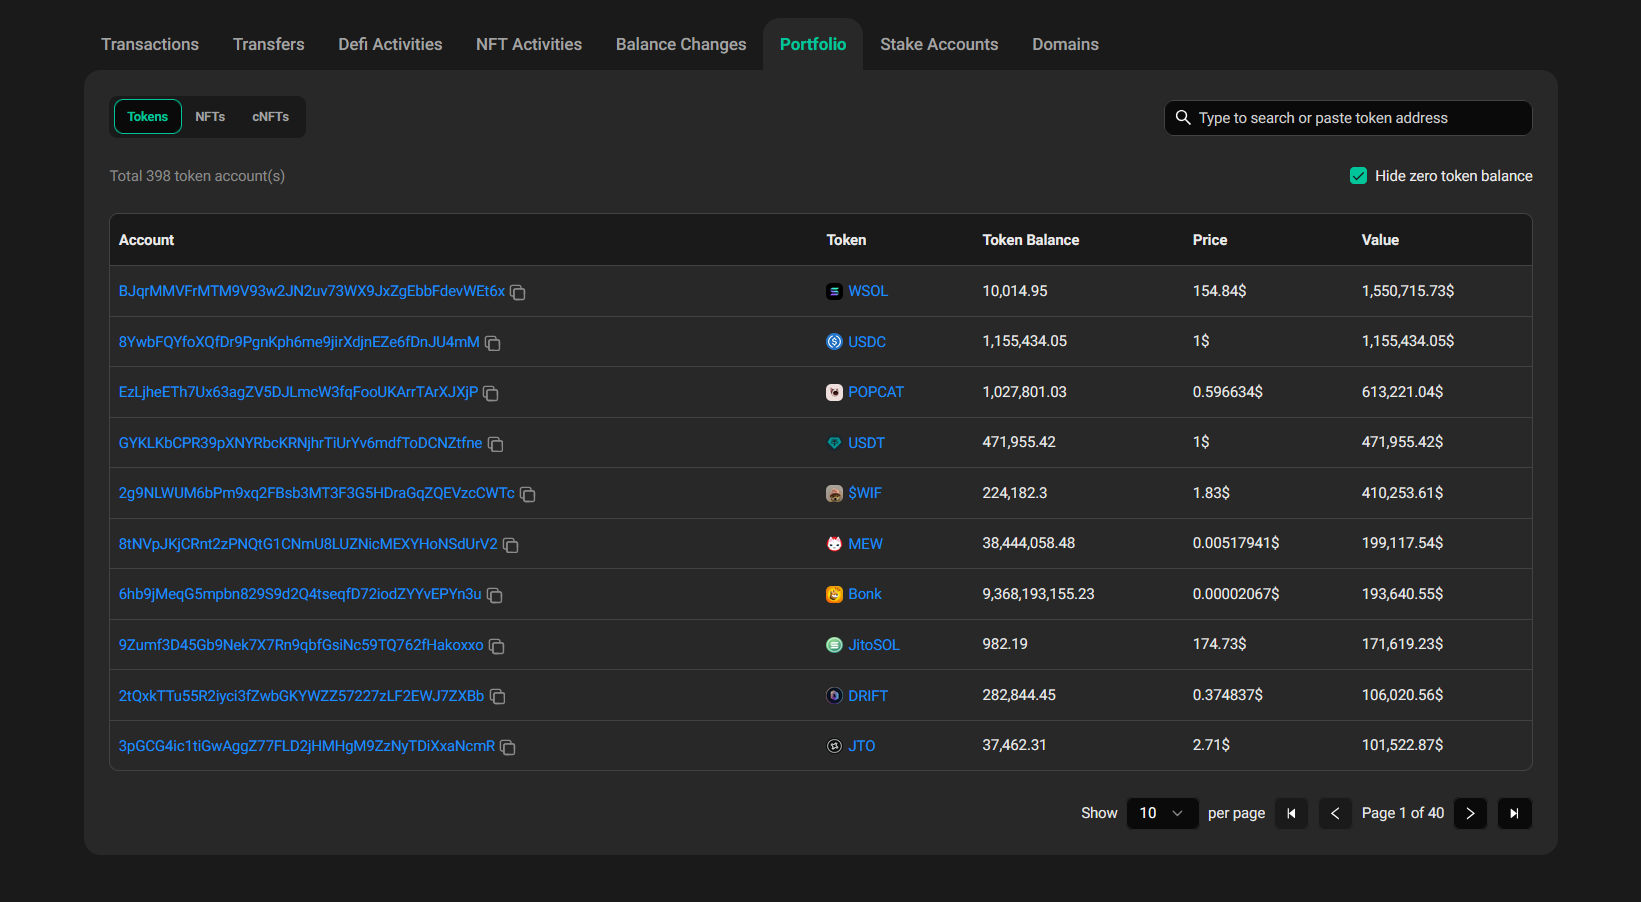This screenshot has height=902, width=1641.
Task: Copy the 6hb9jMeqG5 Bonk account address
Action: click(x=494, y=595)
